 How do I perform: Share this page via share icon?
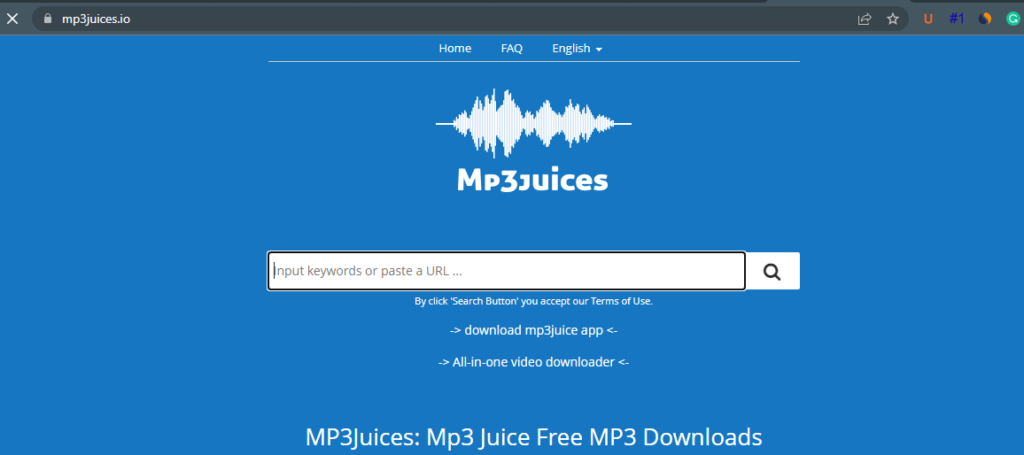pos(865,19)
